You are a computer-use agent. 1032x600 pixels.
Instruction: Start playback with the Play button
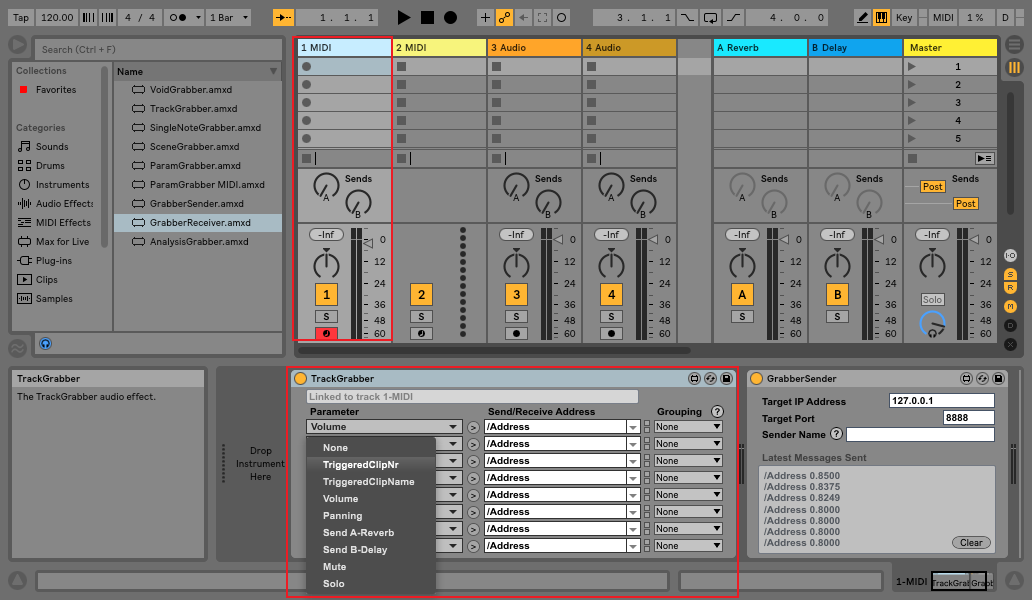click(404, 18)
